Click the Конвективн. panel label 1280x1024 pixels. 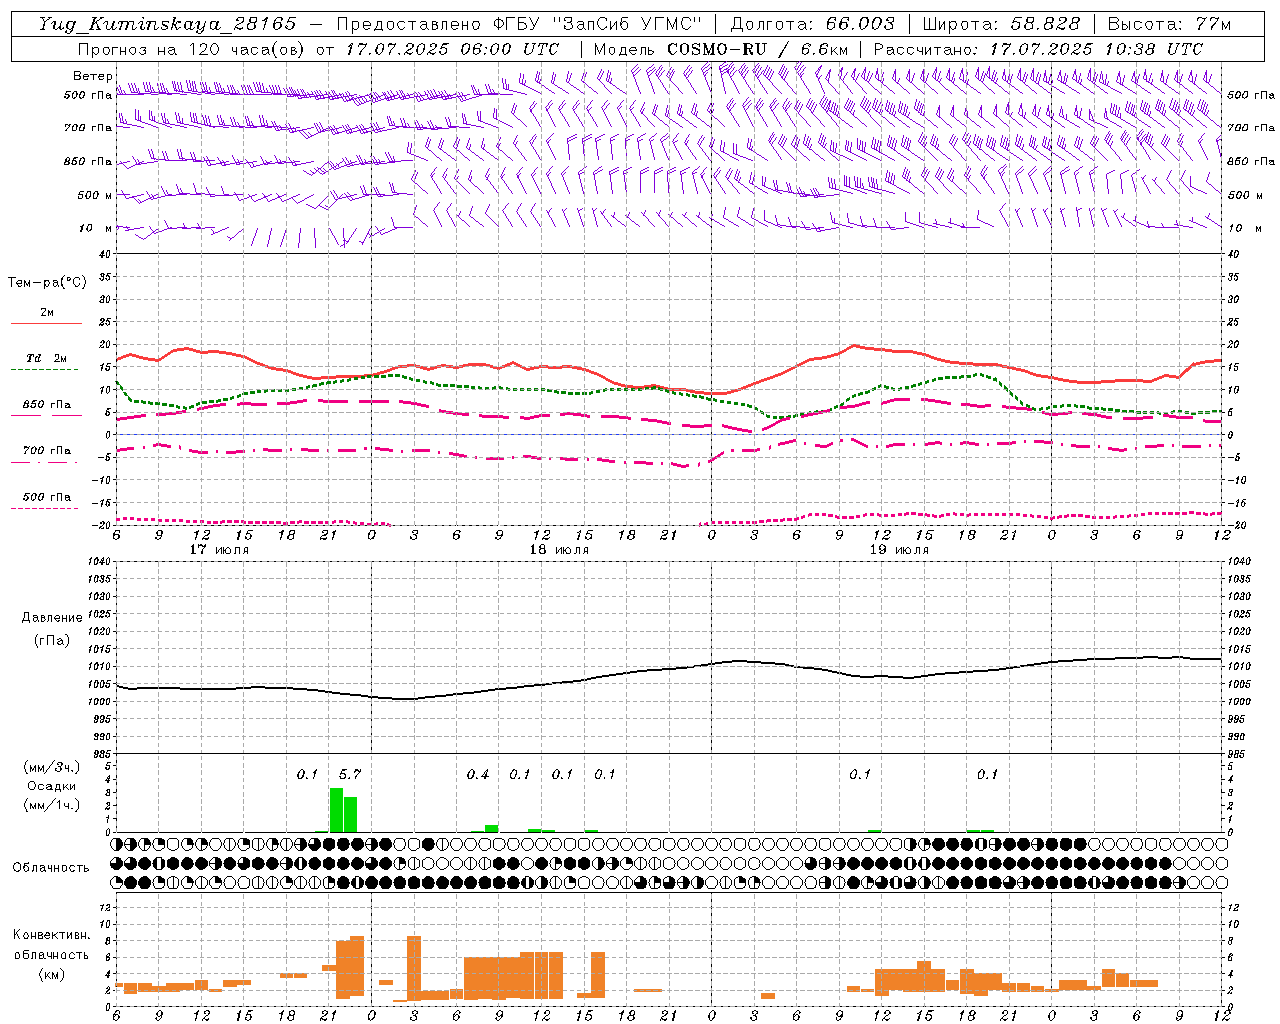[x=51, y=935]
